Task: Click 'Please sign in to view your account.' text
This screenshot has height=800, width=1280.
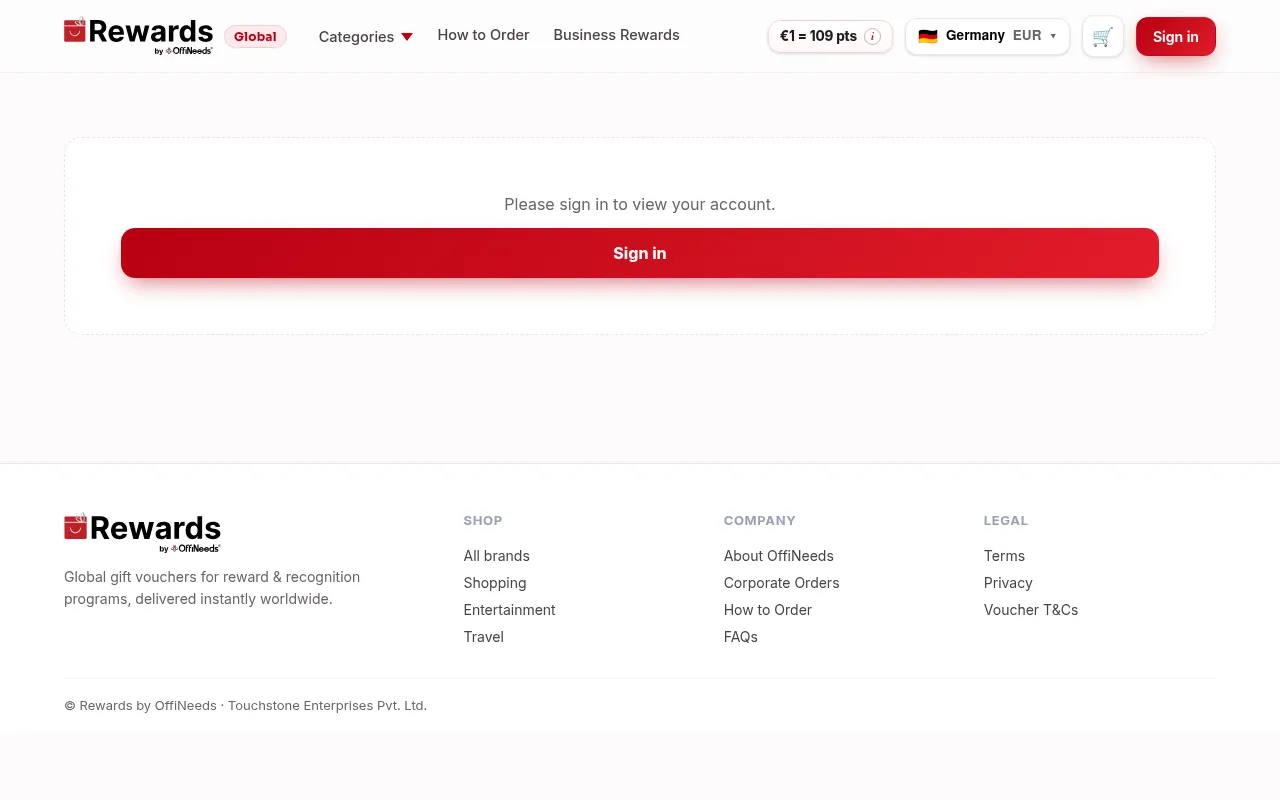Action: pos(640,204)
